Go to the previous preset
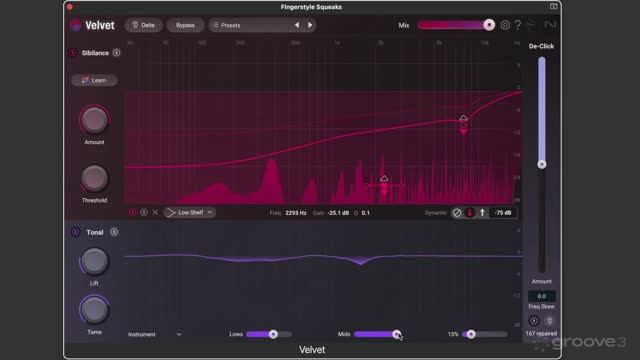This screenshot has height=360, width=640. click(x=297, y=25)
